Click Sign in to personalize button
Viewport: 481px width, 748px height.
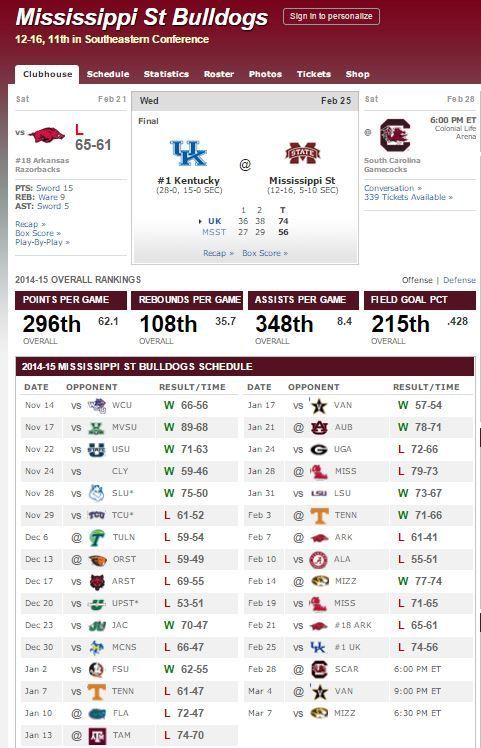[x=331, y=16]
